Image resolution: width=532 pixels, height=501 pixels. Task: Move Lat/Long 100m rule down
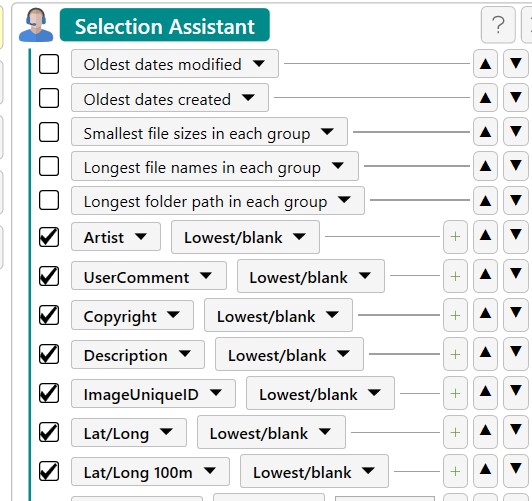pos(516,471)
